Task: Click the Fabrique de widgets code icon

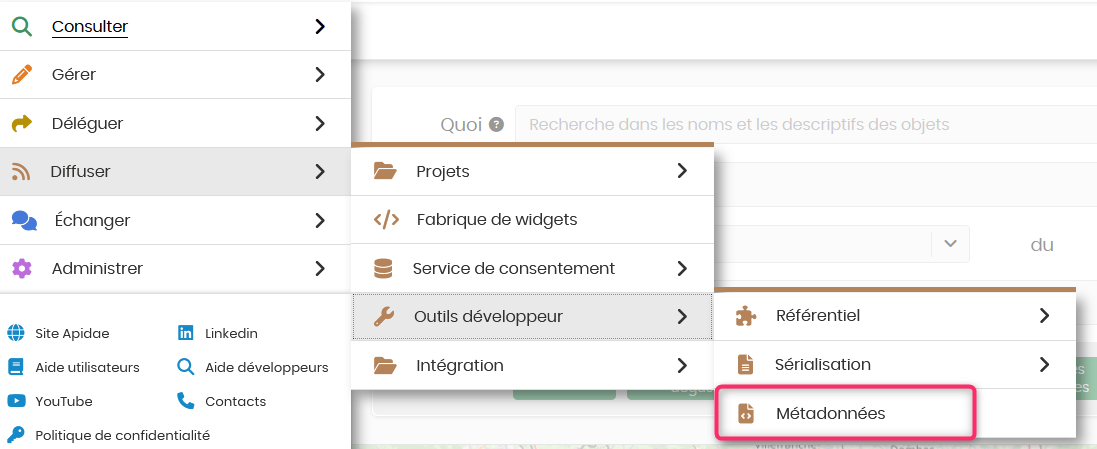Action: pyautogui.click(x=386, y=219)
